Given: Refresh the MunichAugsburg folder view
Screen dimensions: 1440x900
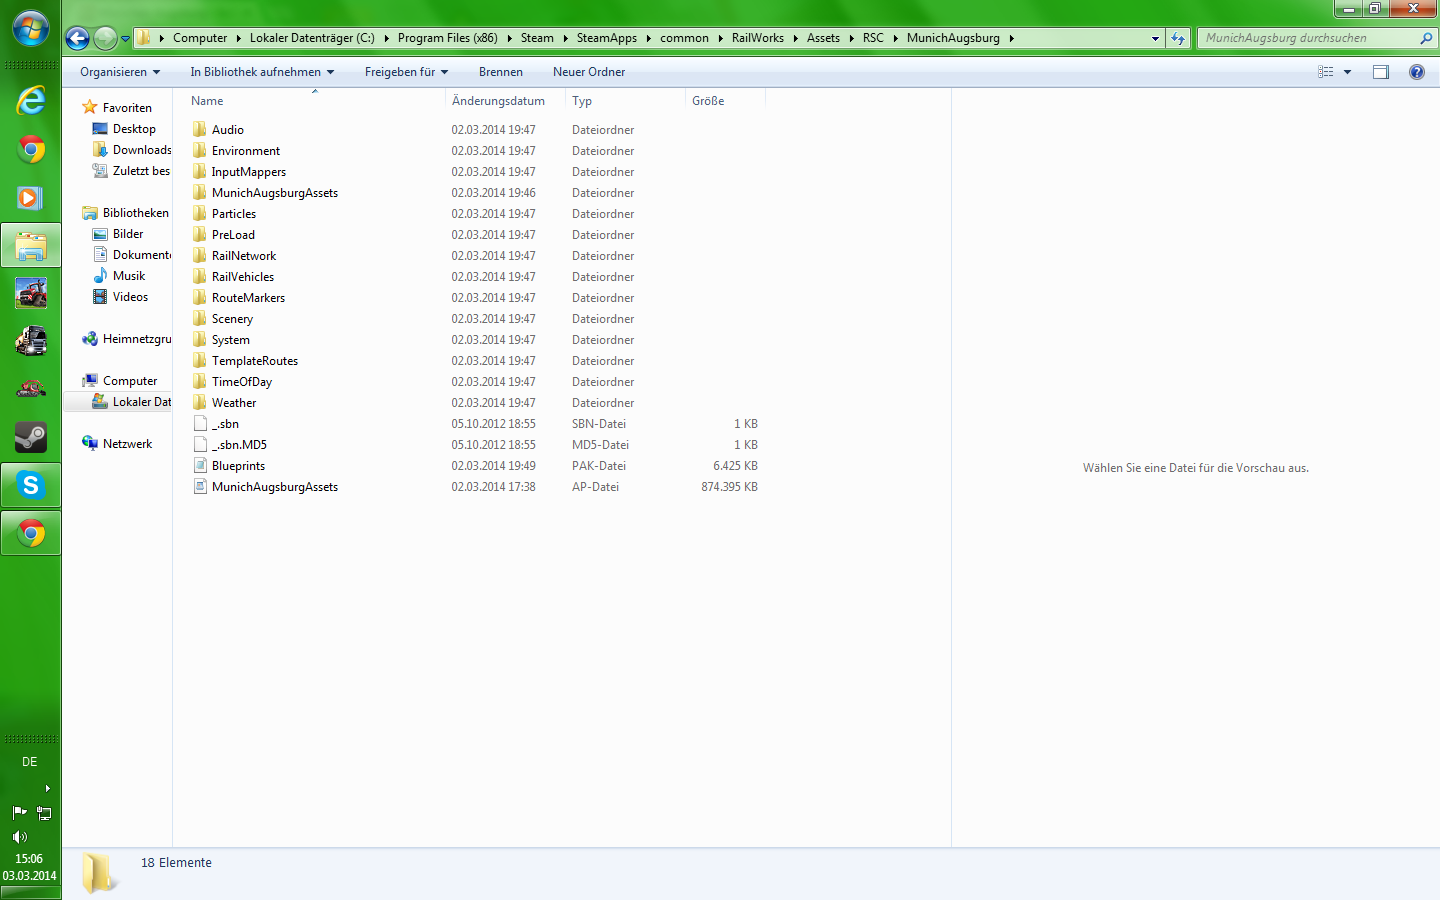Looking at the screenshot, I should [x=1178, y=38].
